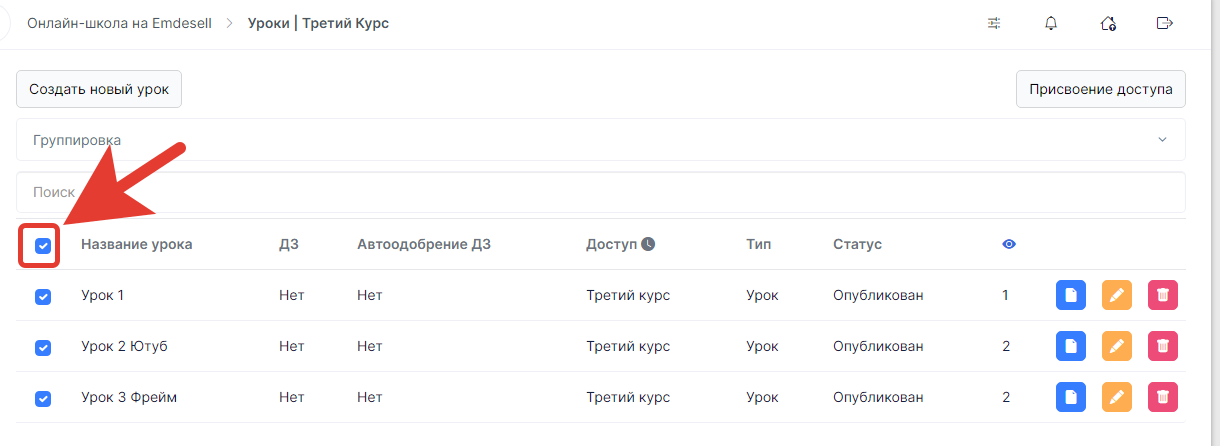Go to Онлайн-школа на Emdesell breadcrumb
1220x446 pixels.
tap(119, 23)
